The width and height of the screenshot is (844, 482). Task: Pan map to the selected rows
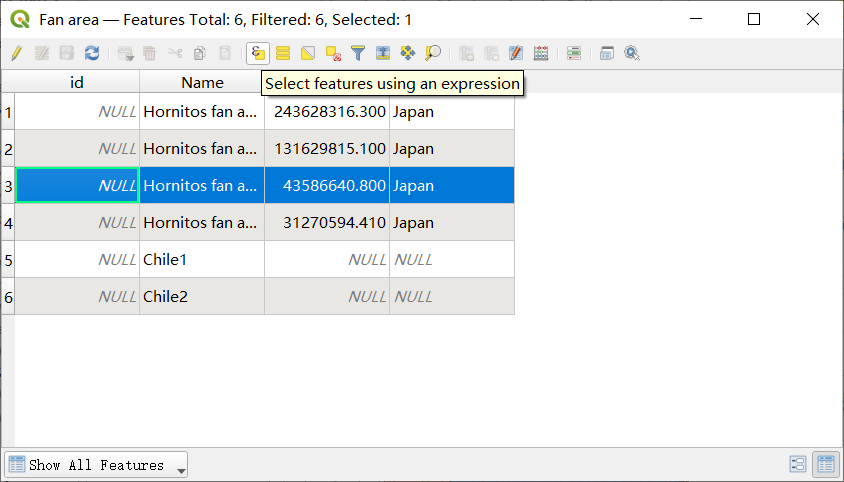coord(408,53)
